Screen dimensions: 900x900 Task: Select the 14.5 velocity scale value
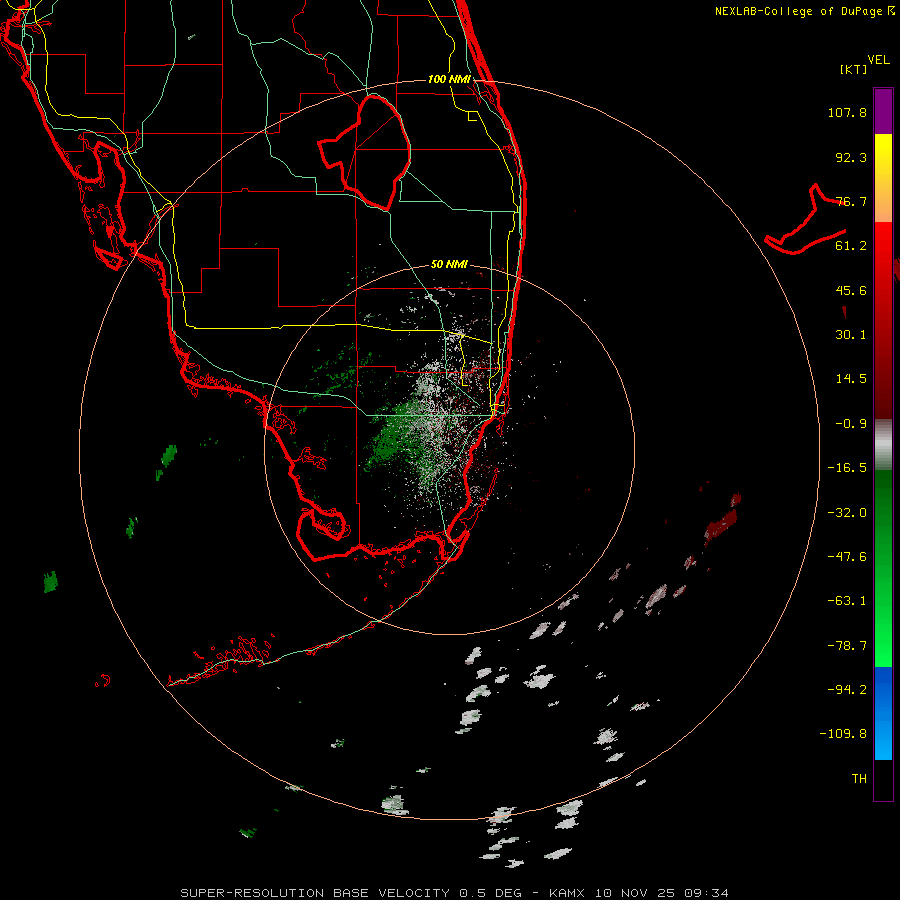point(851,379)
